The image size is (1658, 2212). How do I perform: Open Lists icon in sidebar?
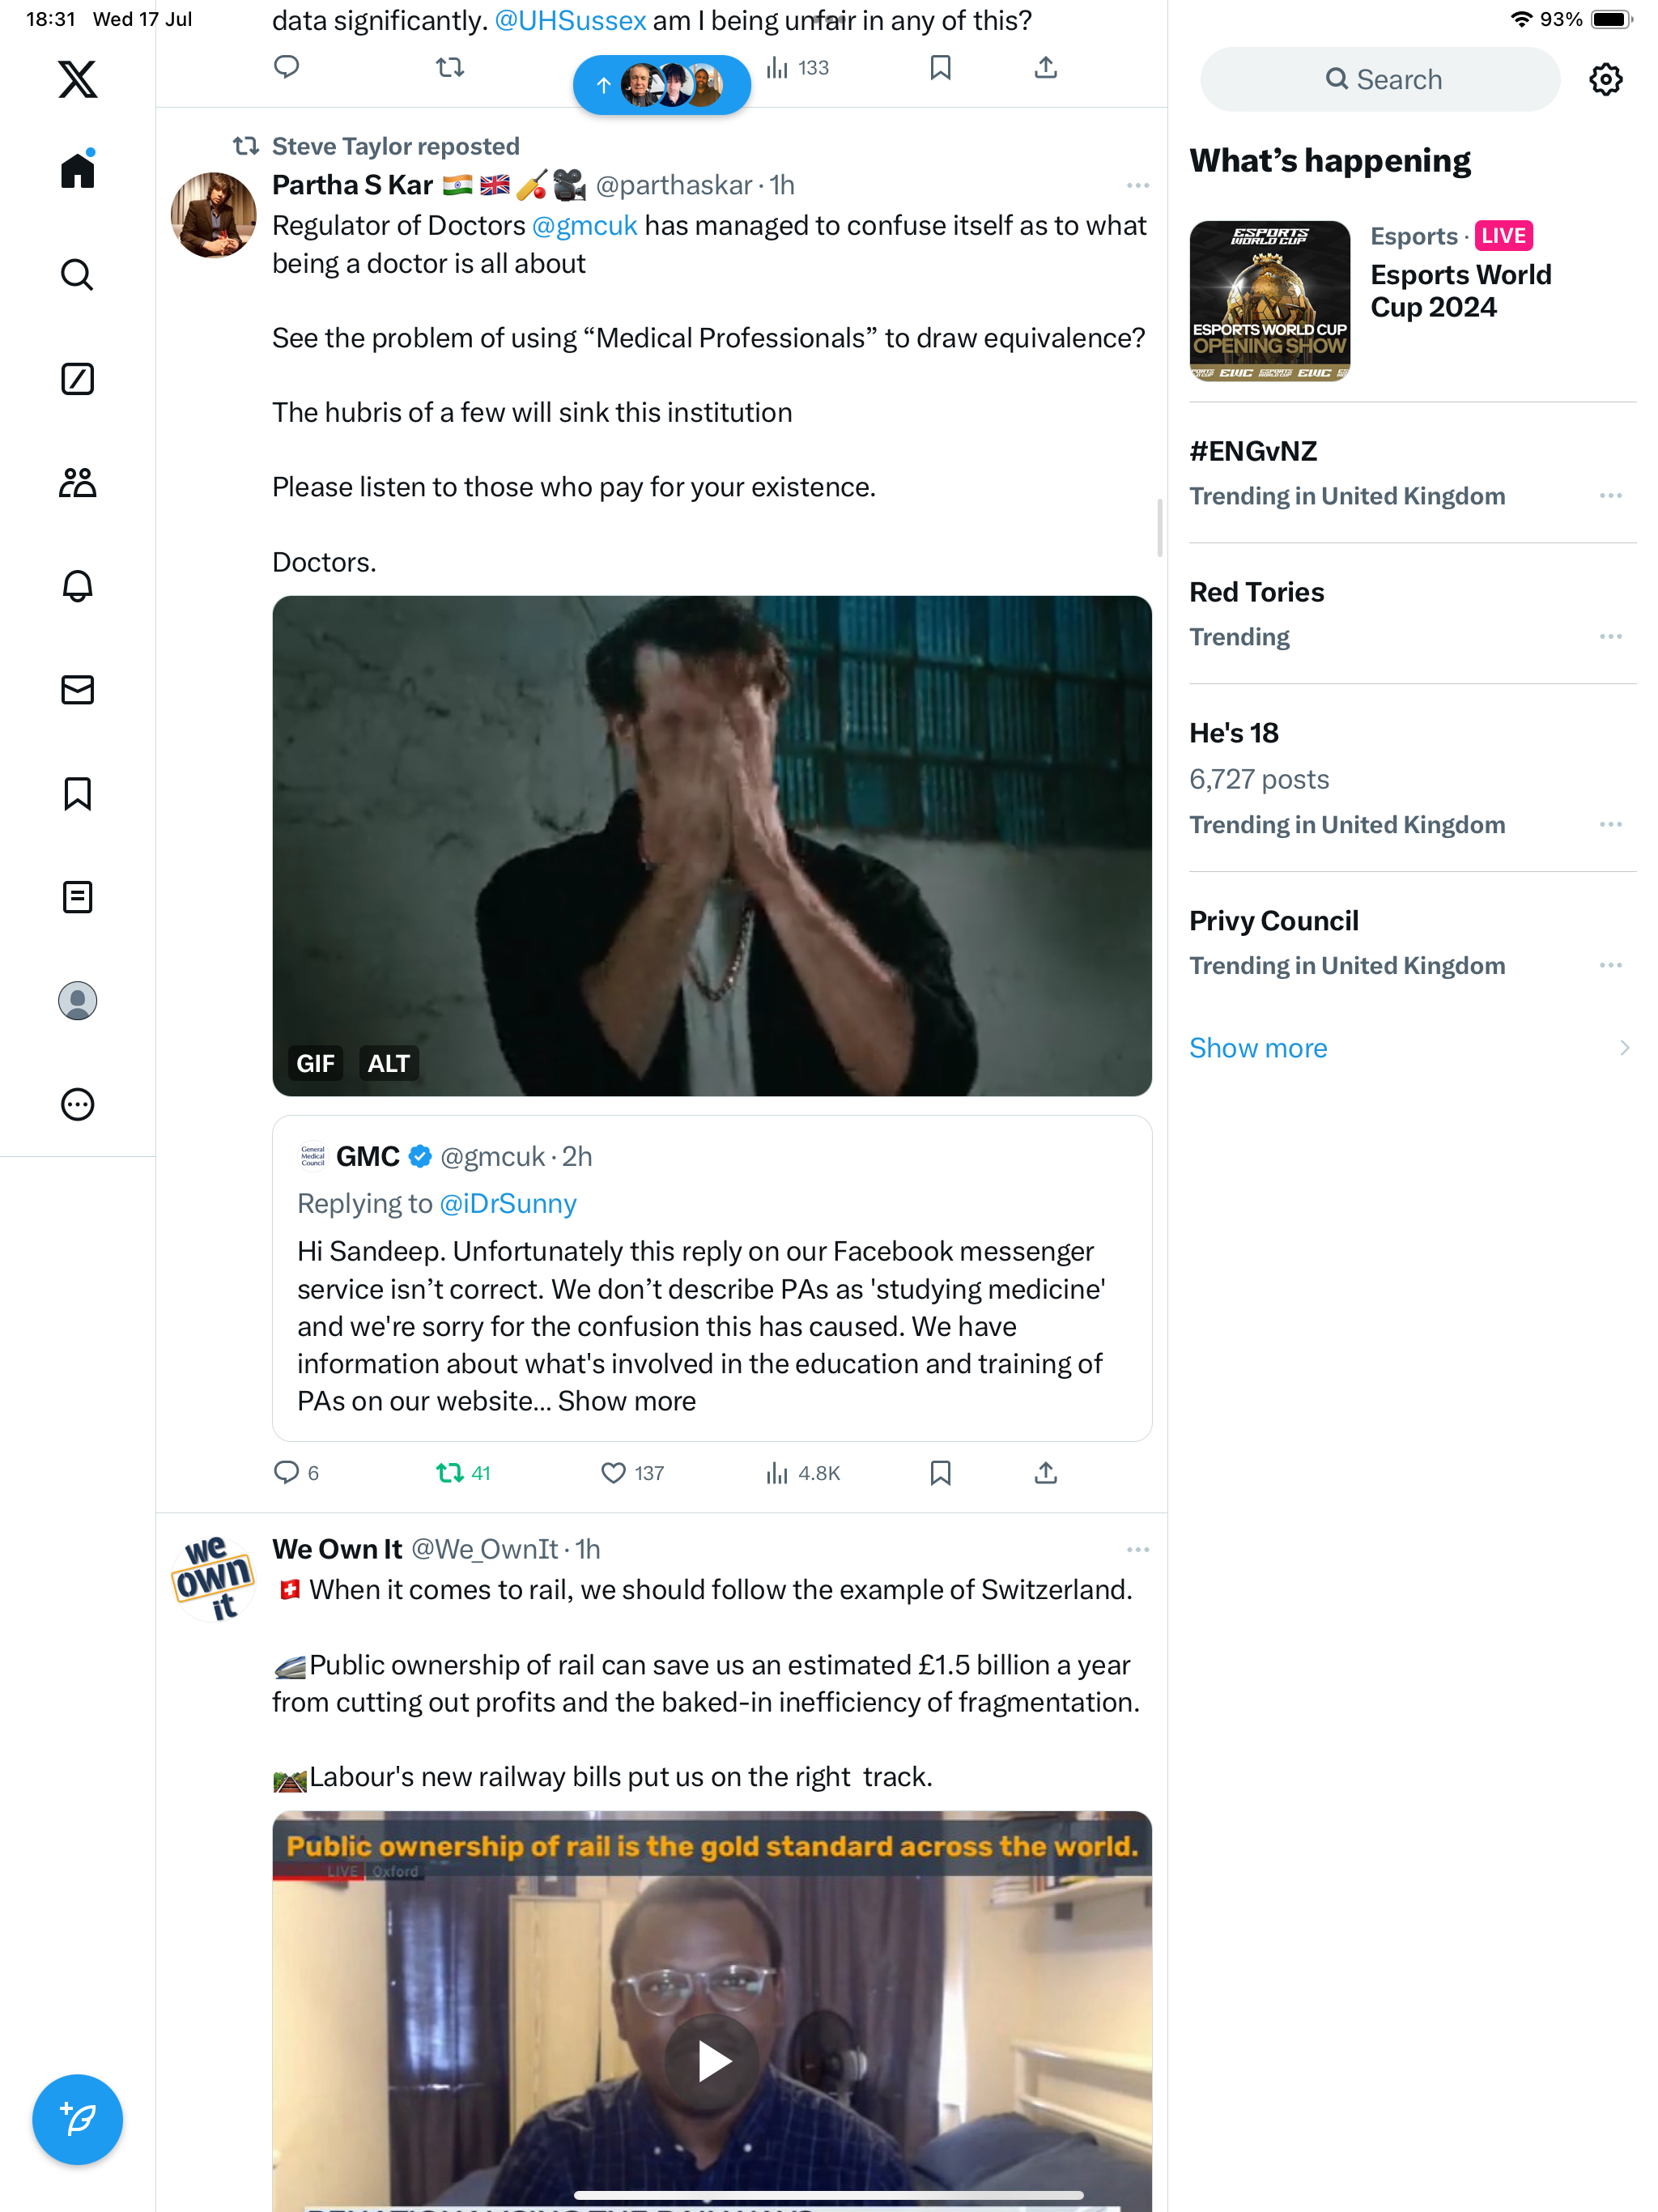[77, 897]
